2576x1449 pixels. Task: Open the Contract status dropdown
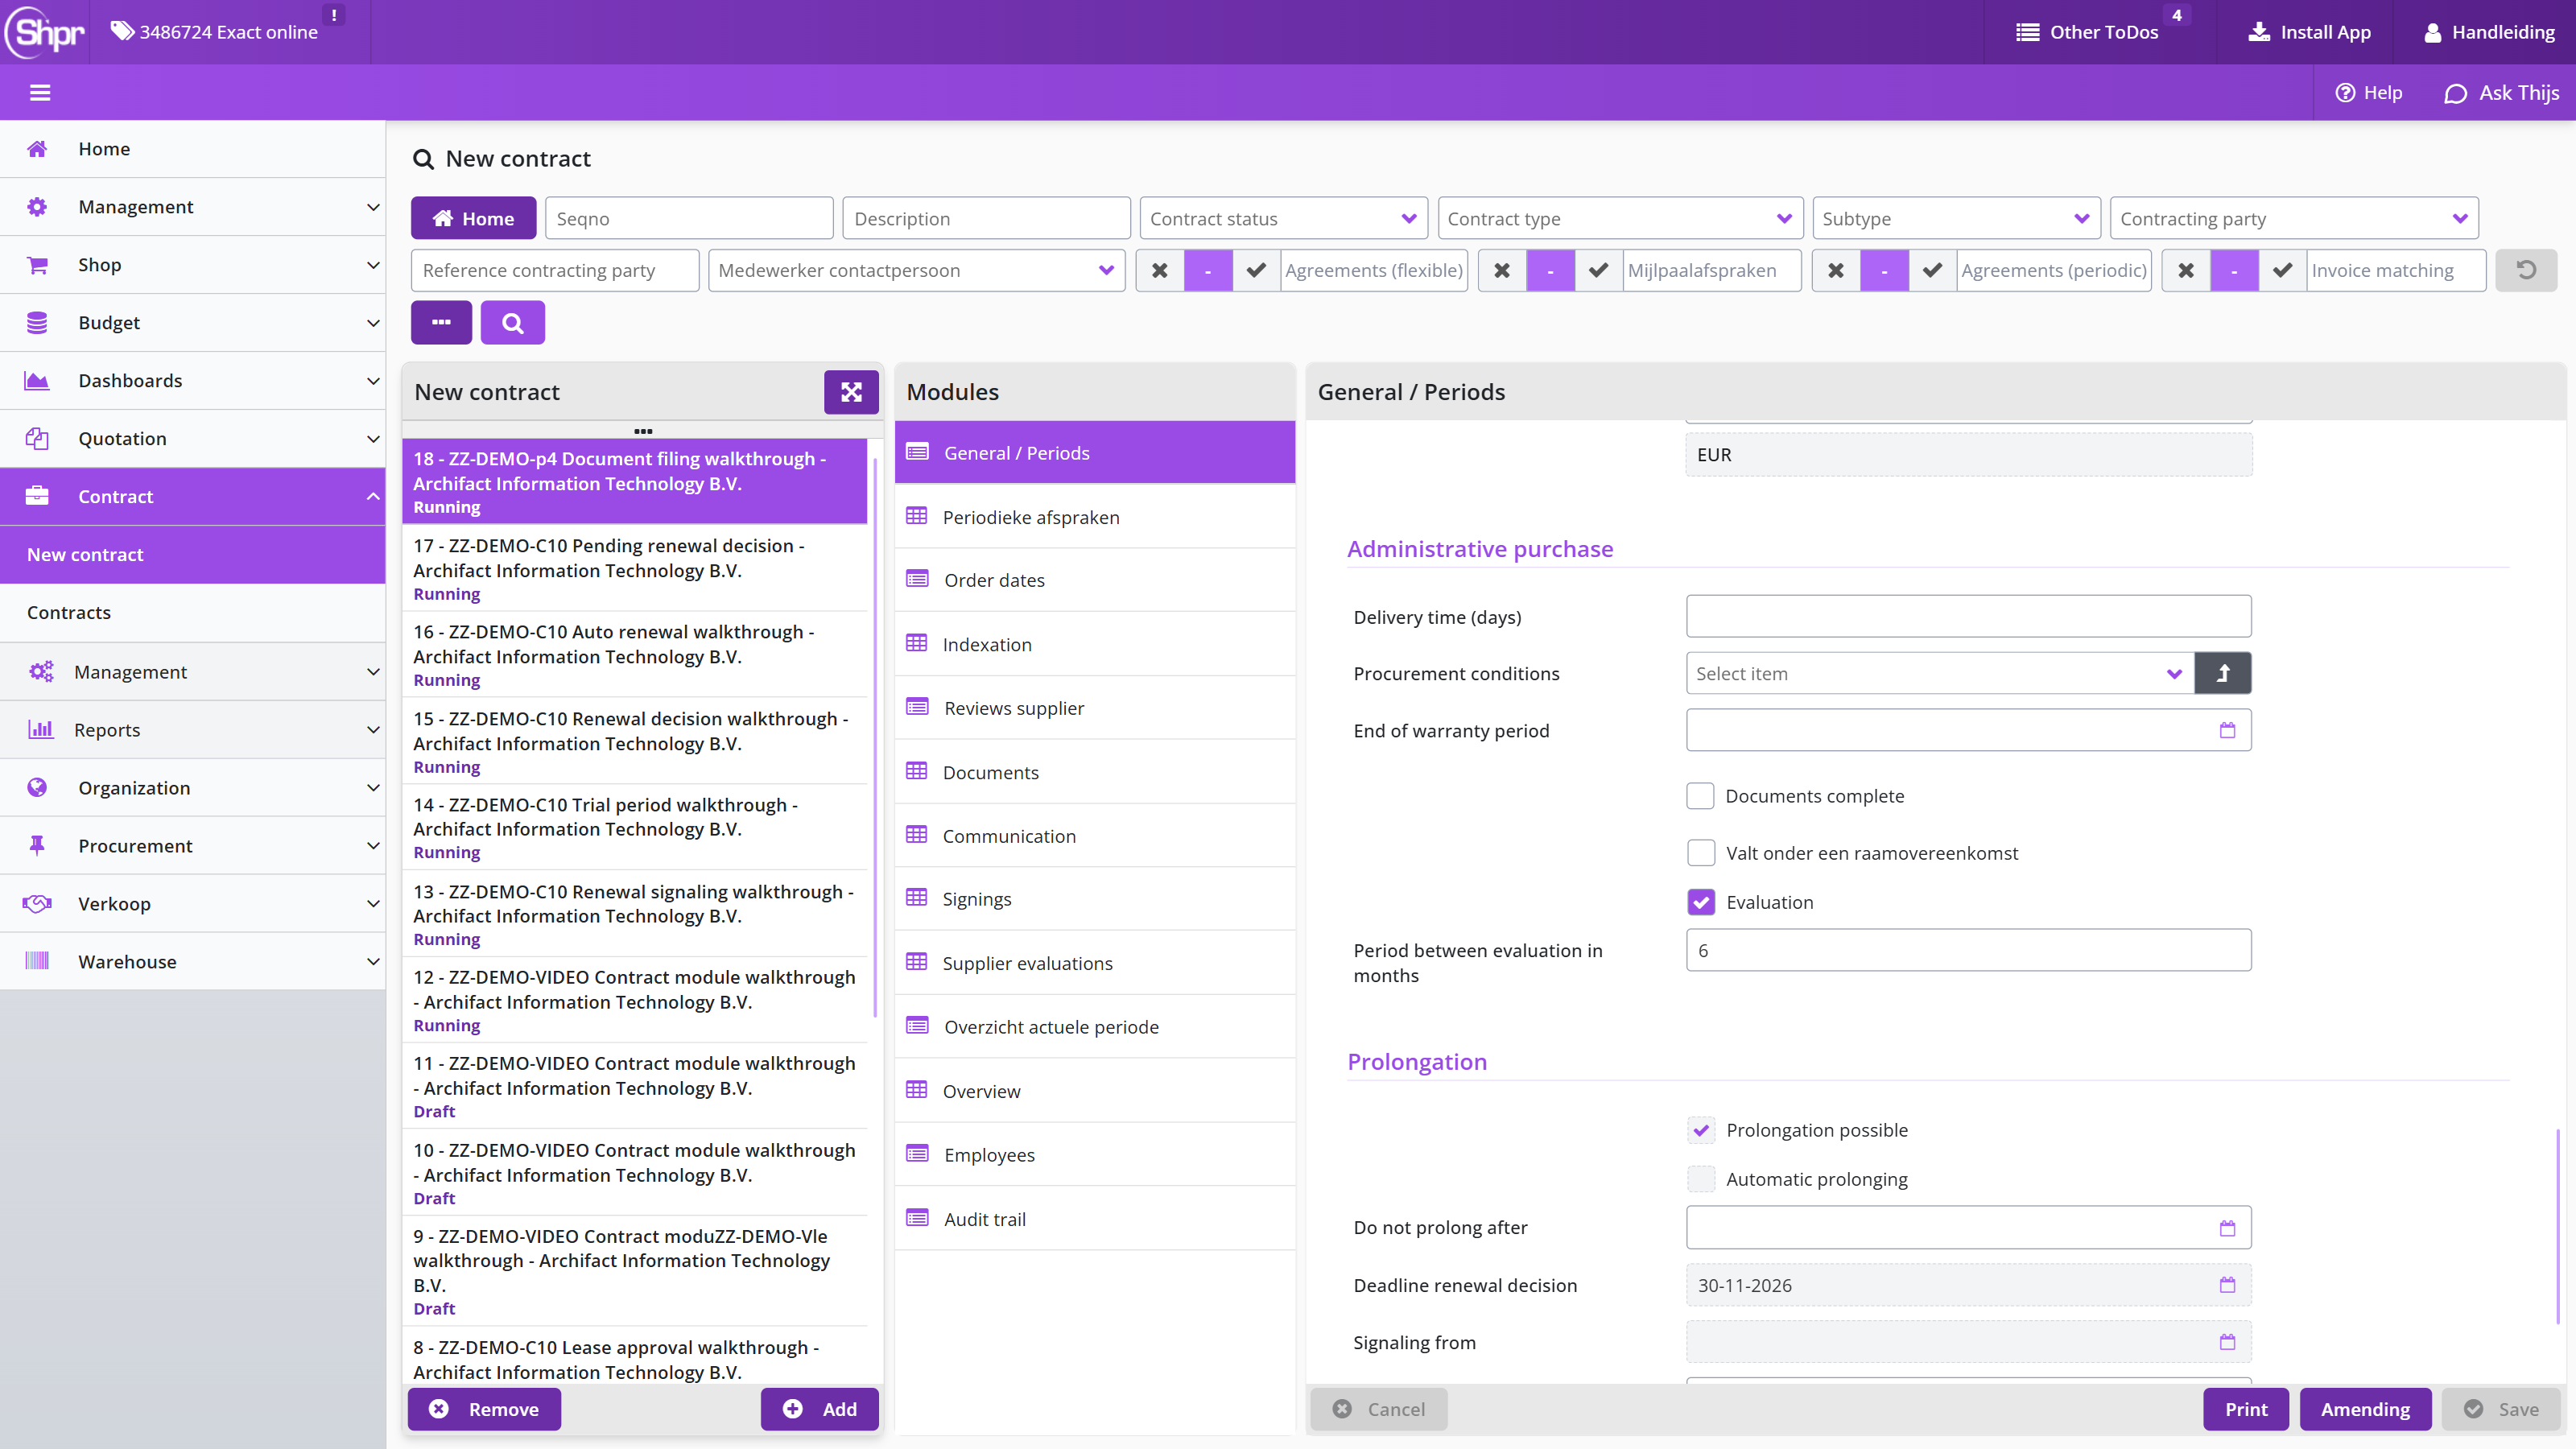[1283, 218]
